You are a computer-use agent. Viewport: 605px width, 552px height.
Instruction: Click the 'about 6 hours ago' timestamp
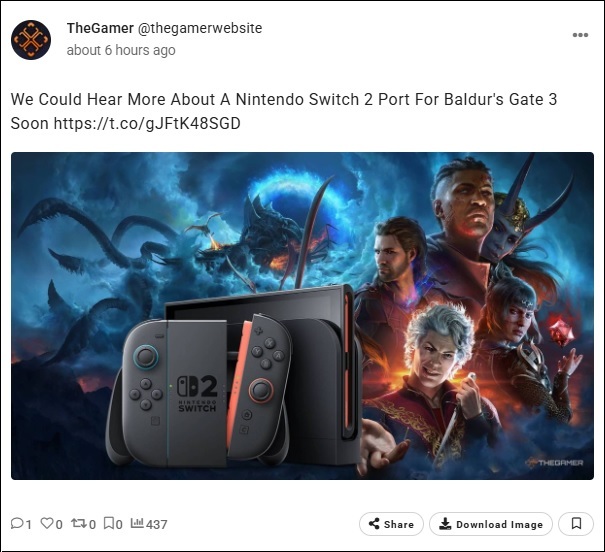(x=121, y=50)
